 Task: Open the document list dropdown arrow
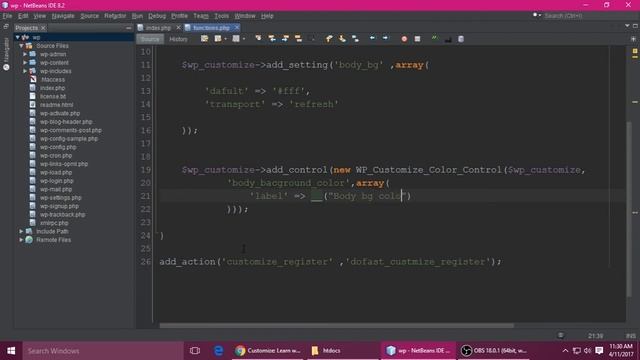click(627, 26)
